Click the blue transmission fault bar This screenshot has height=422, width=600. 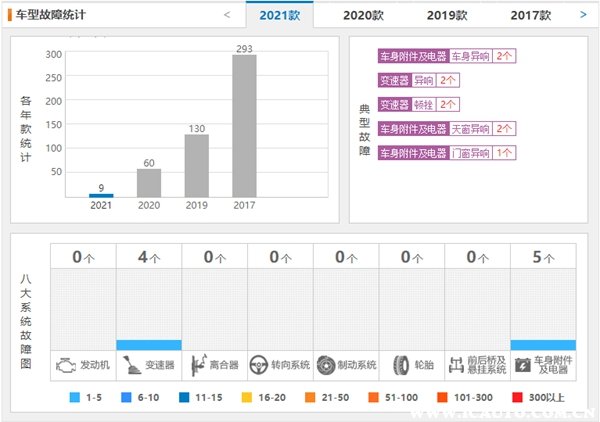coord(149,345)
